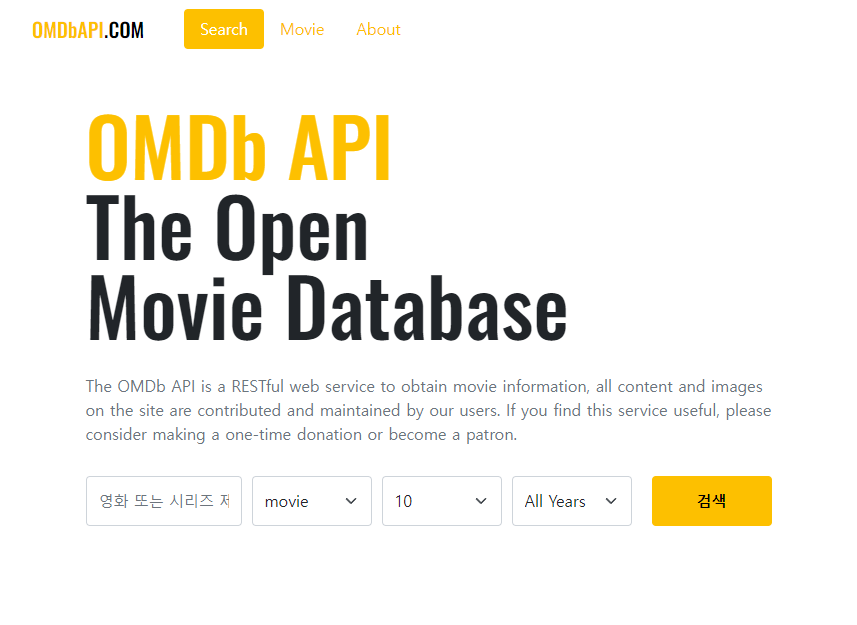Select the Search nav tab
857x625 pixels.
[x=224, y=29]
